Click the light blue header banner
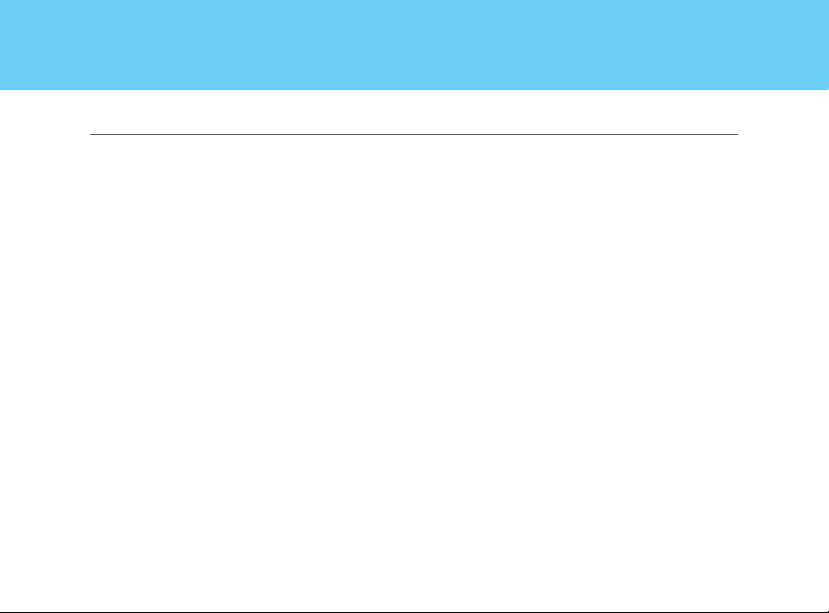The width and height of the screenshot is (829, 613). pos(414,44)
